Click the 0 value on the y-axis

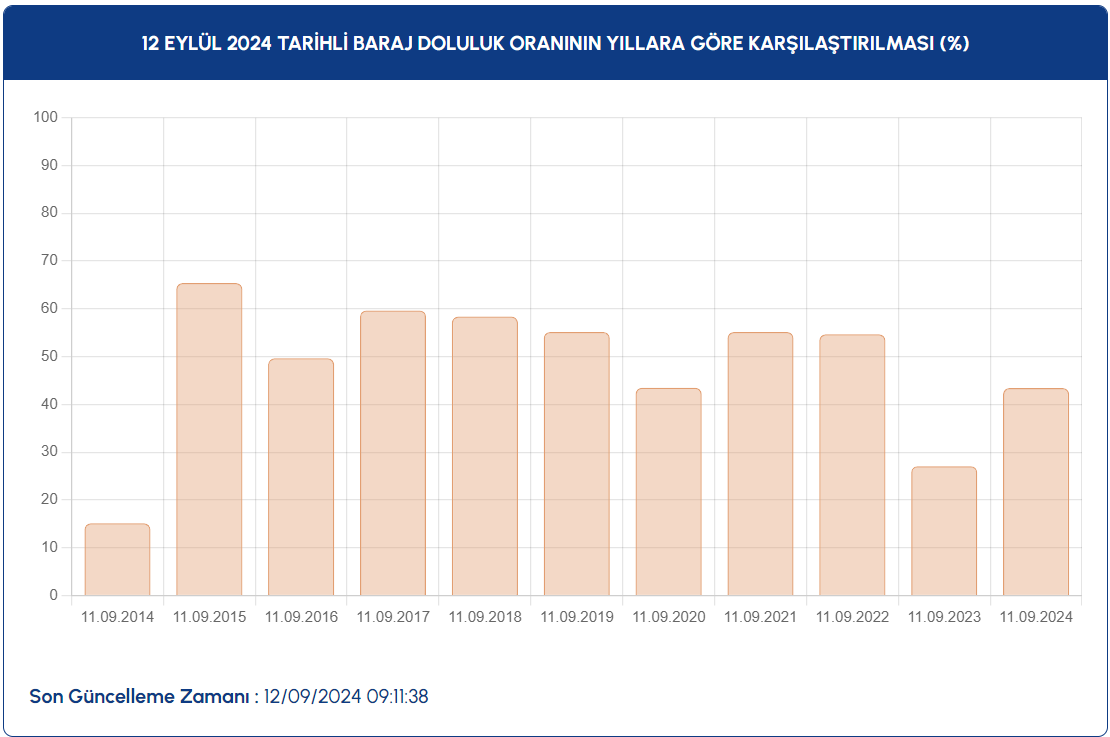tap(54, 595)
